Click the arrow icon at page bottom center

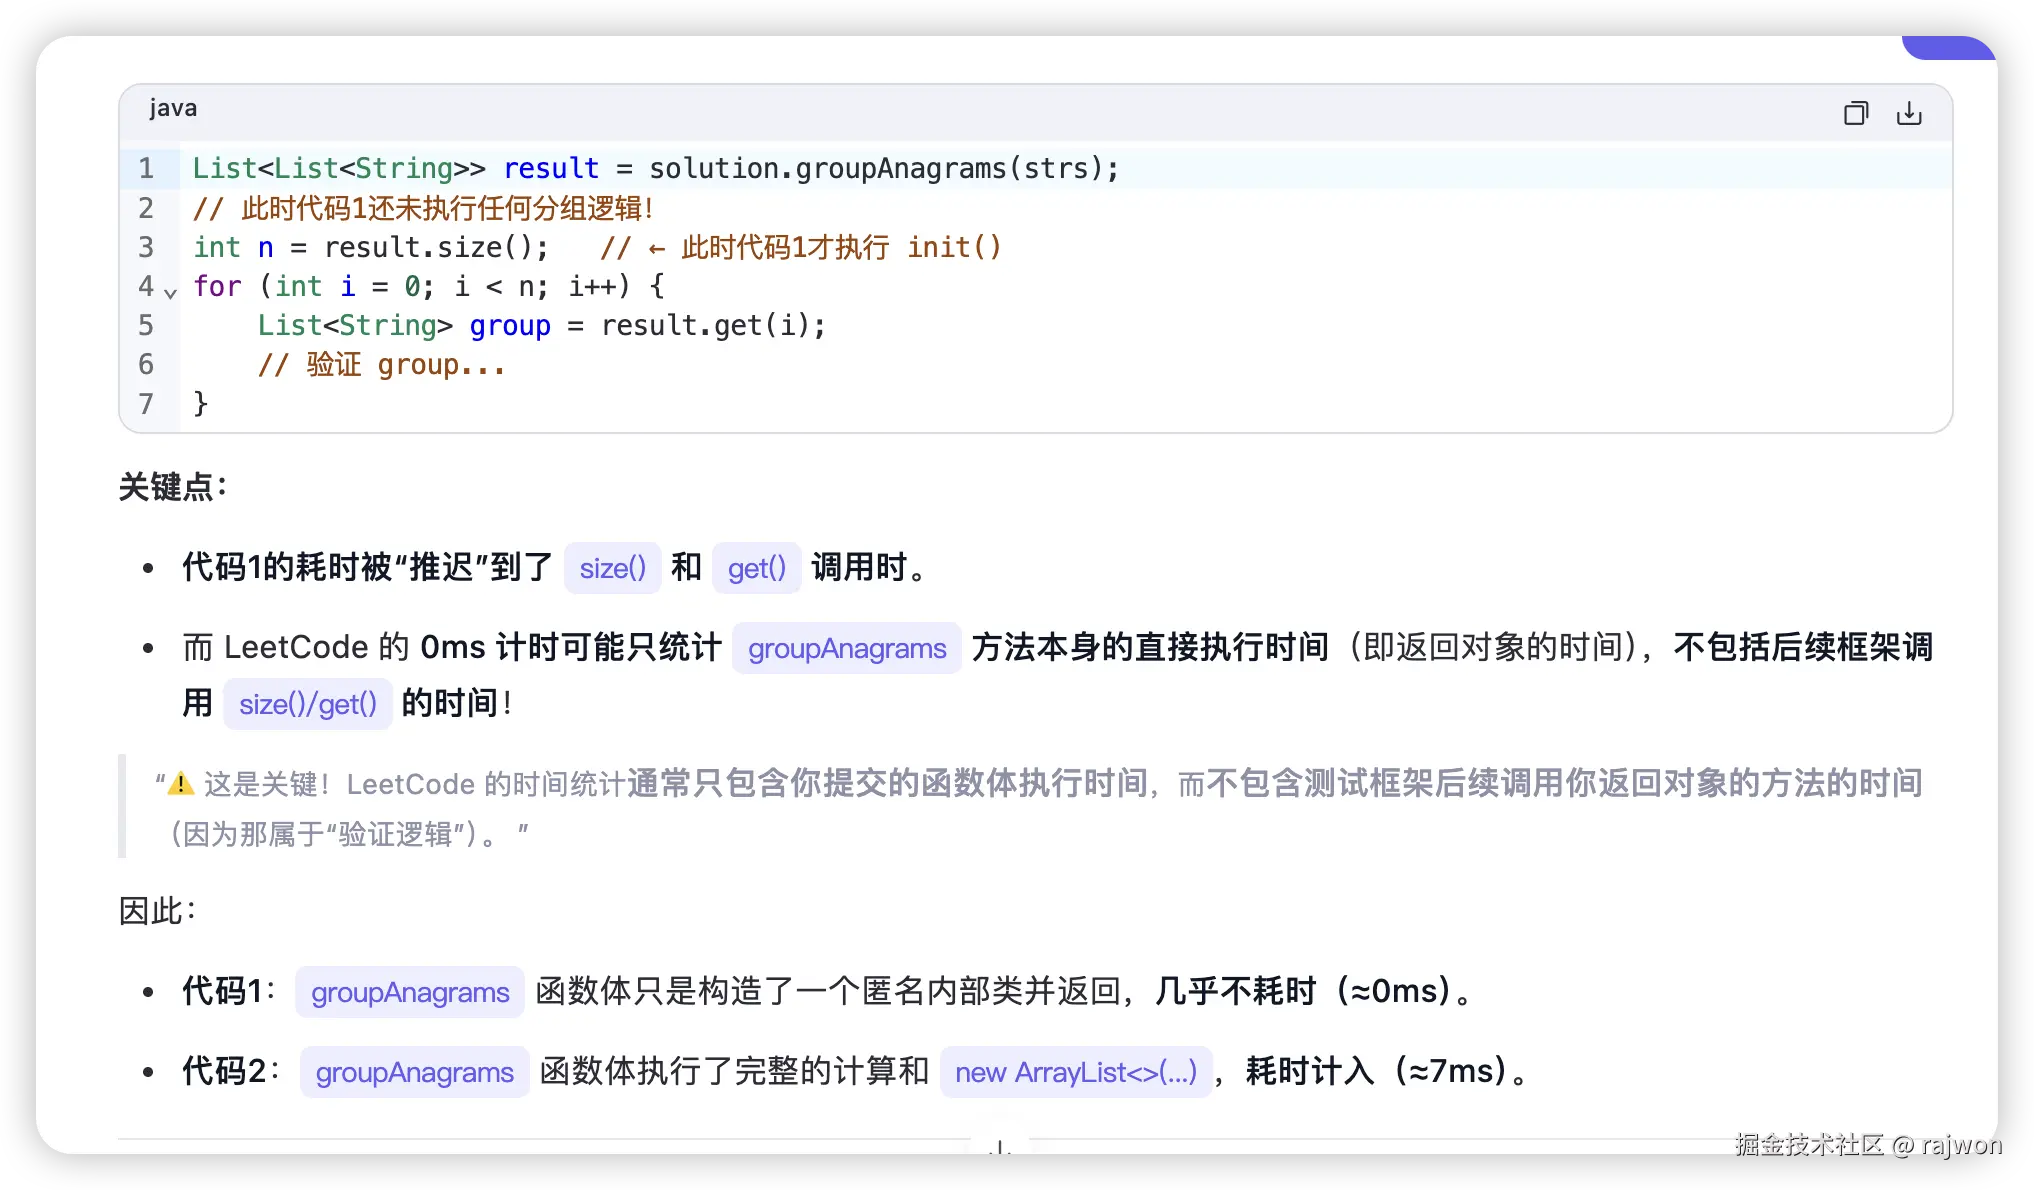(999, 1150)
